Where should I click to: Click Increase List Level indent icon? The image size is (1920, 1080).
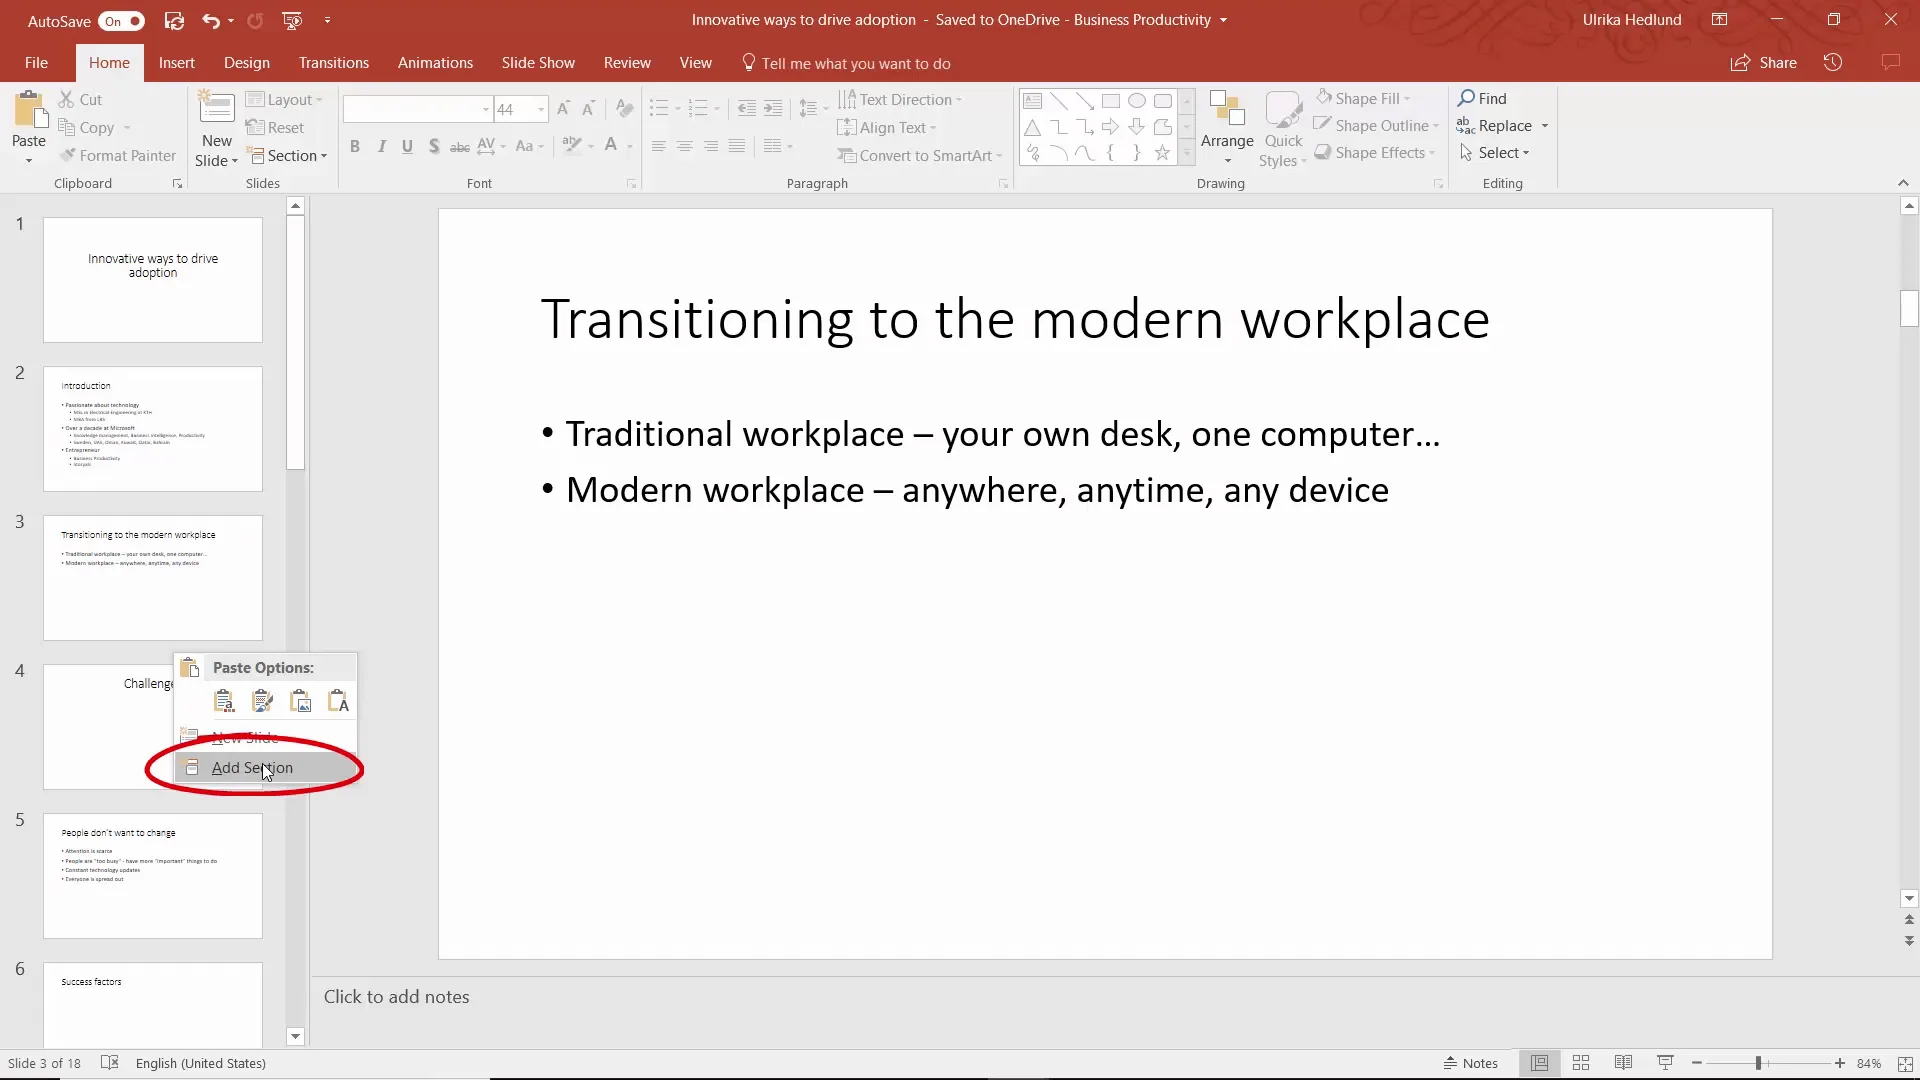(773, 109)
